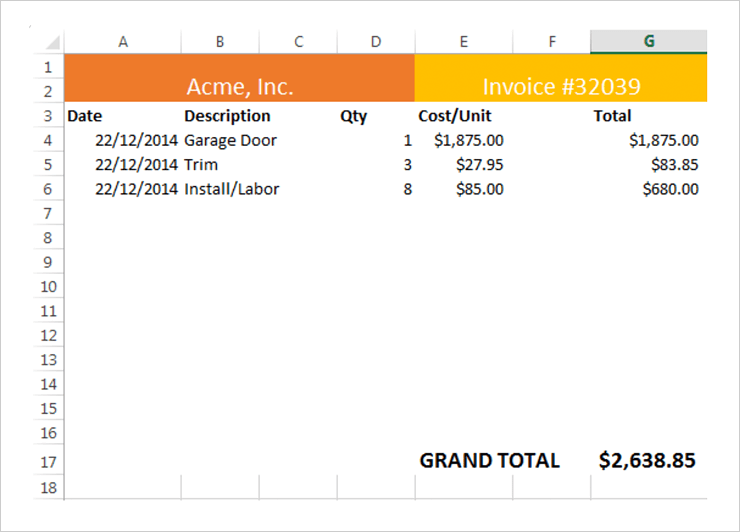Select row 9 header
The height and width of the screenshot is (532, 740).
tap(48, 262)
